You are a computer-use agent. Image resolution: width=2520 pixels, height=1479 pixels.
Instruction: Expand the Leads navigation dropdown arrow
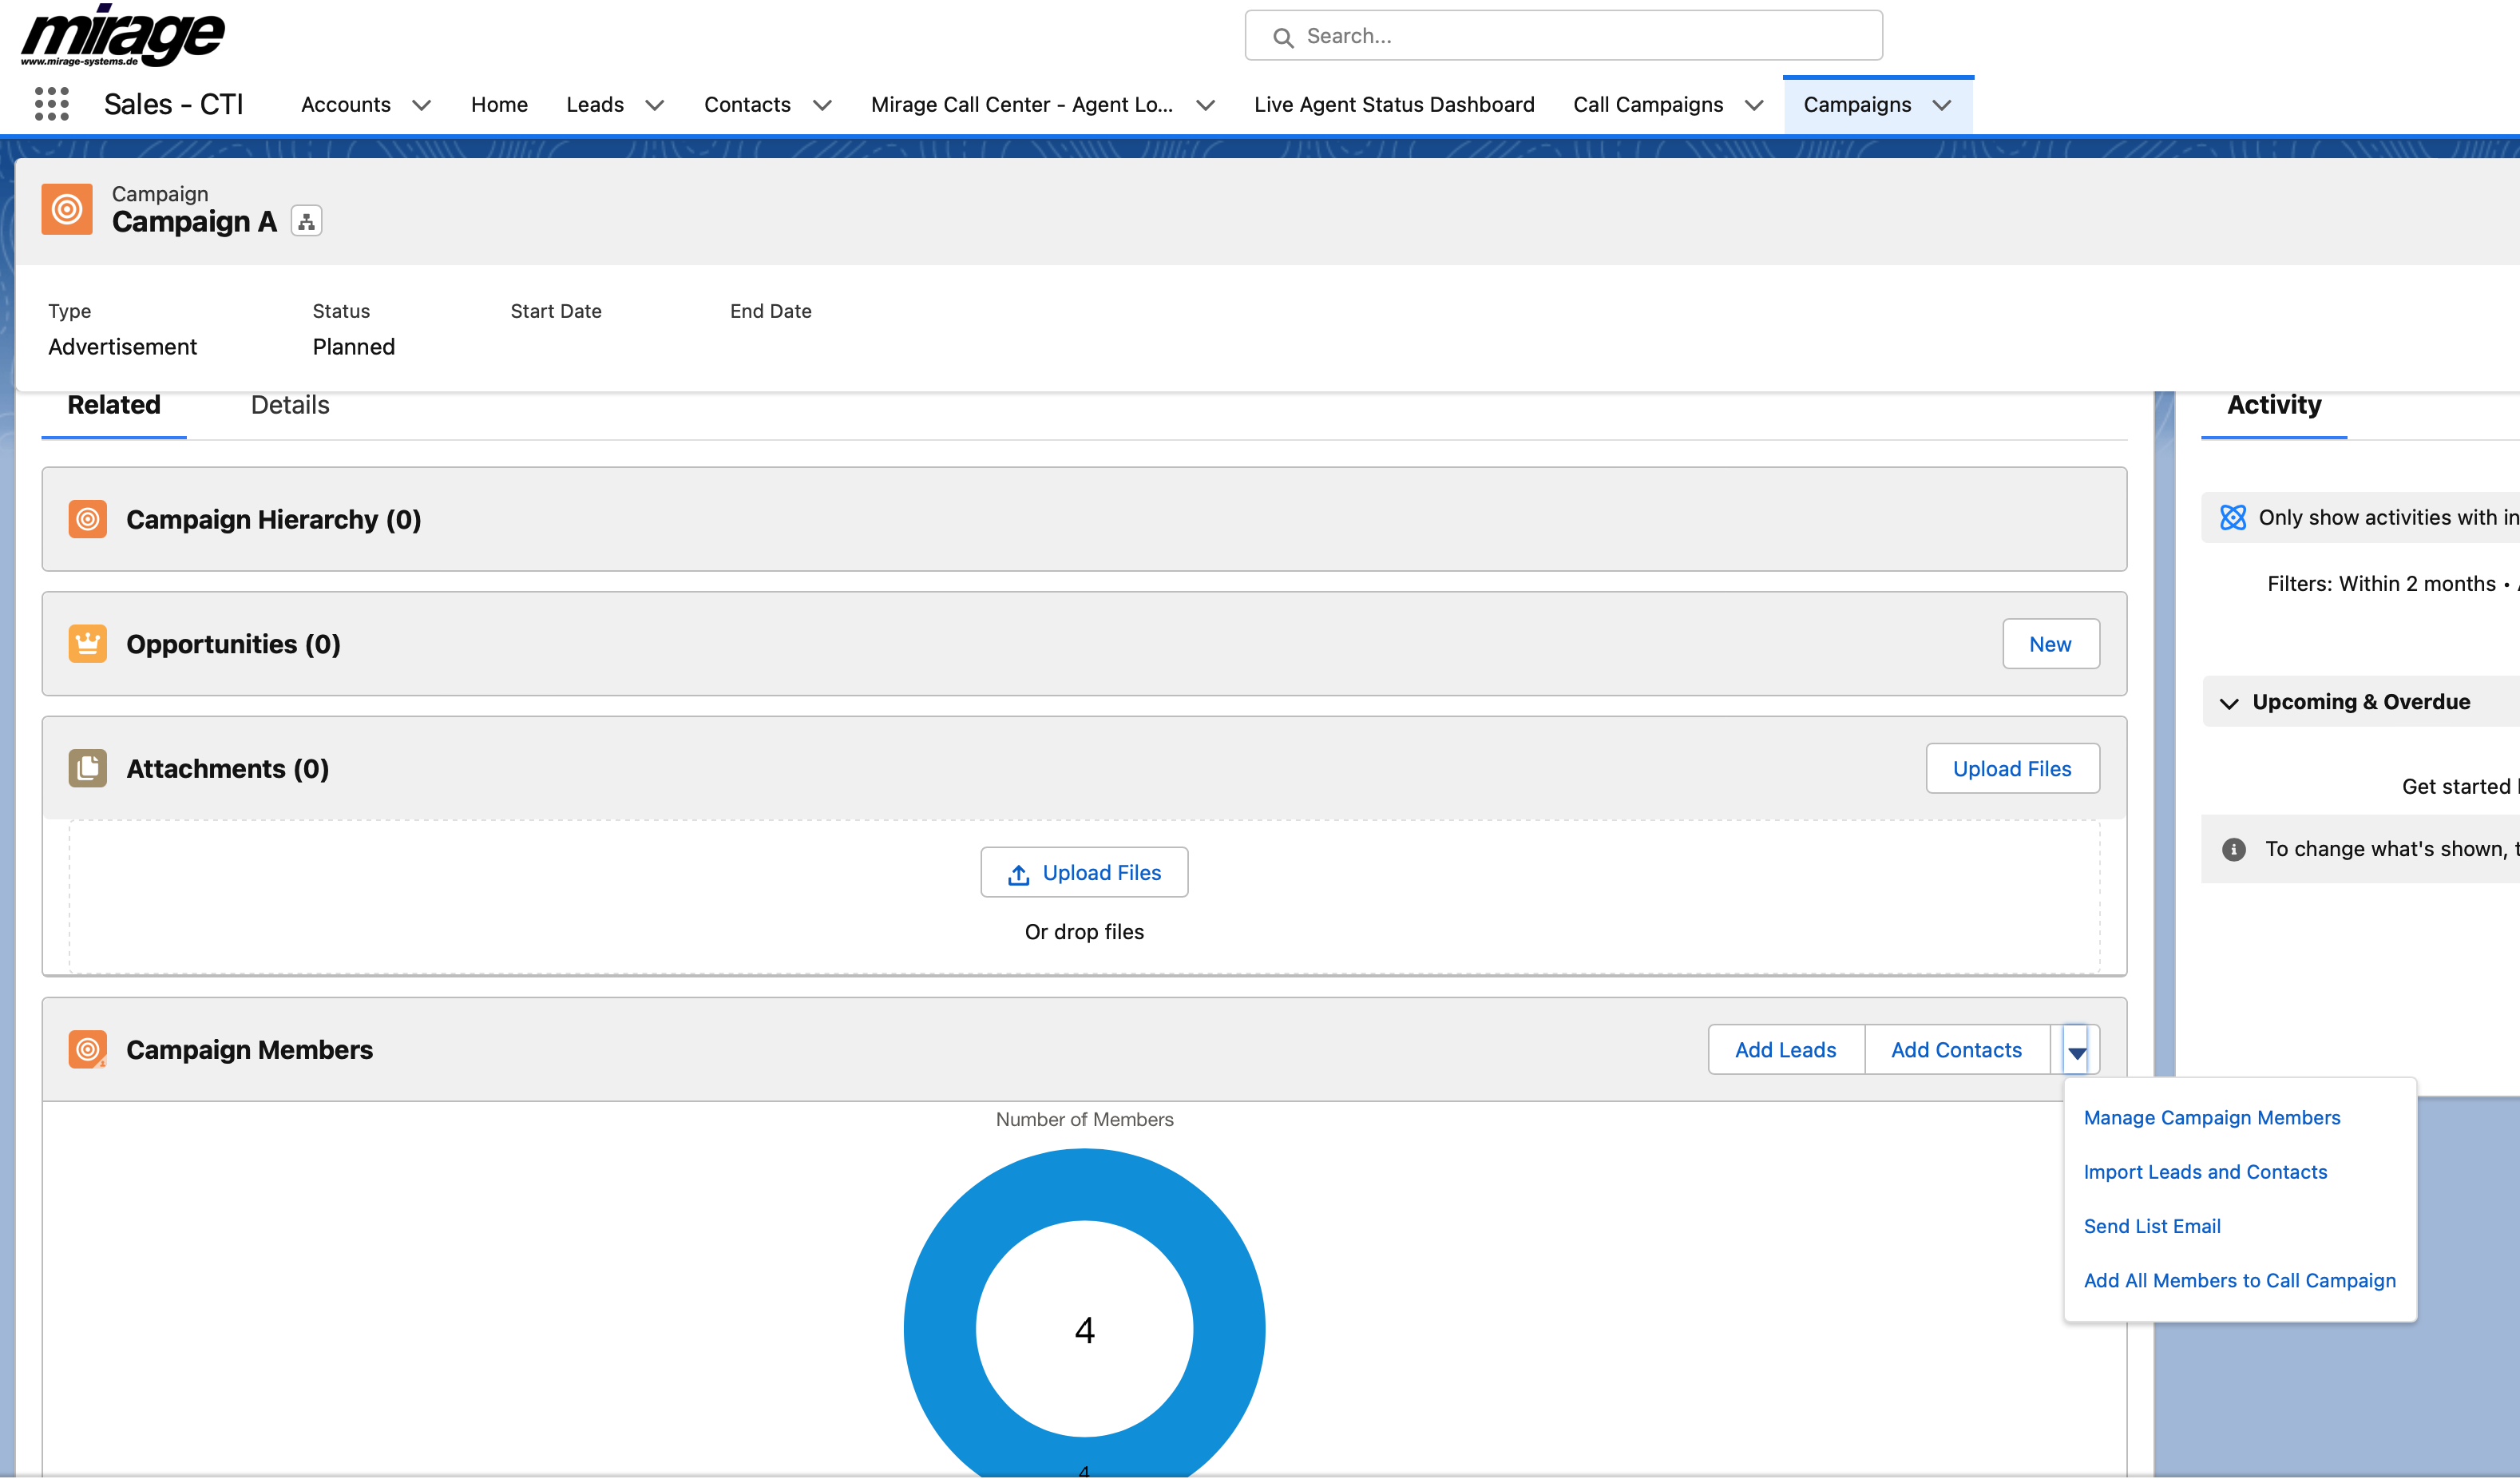coord(654,105)
